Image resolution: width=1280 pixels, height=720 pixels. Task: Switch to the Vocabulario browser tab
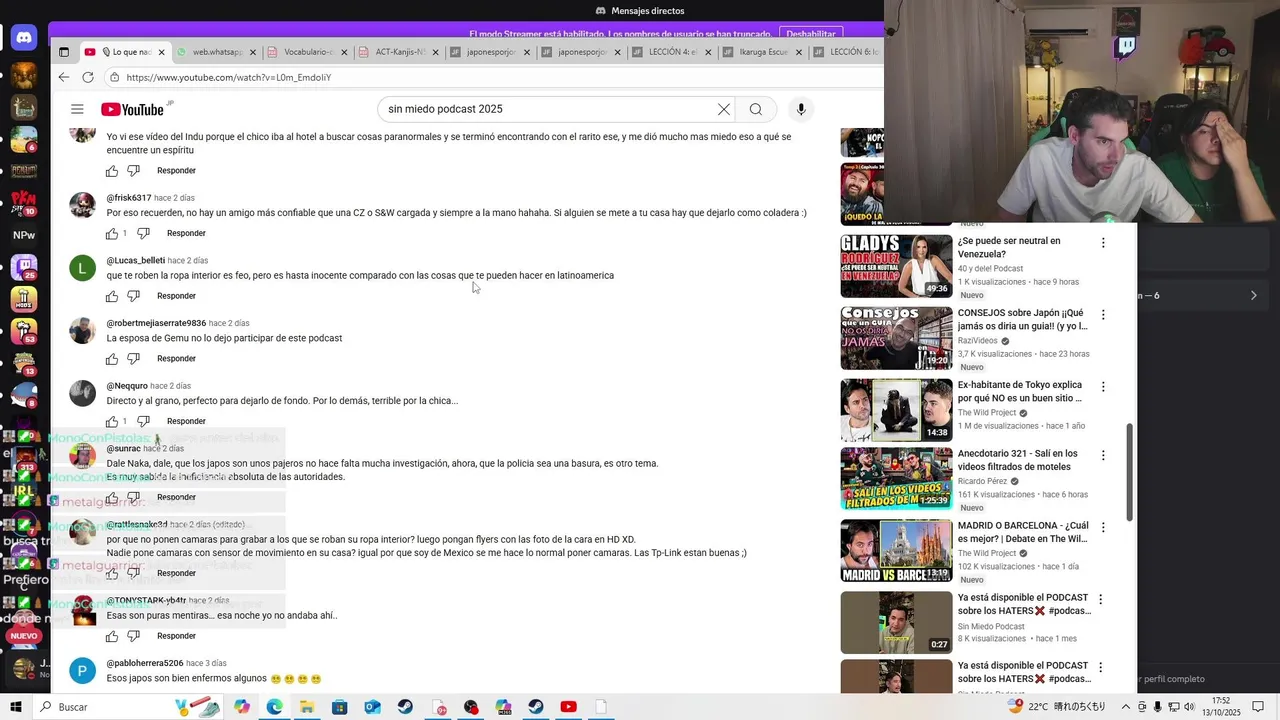(308, 52)
